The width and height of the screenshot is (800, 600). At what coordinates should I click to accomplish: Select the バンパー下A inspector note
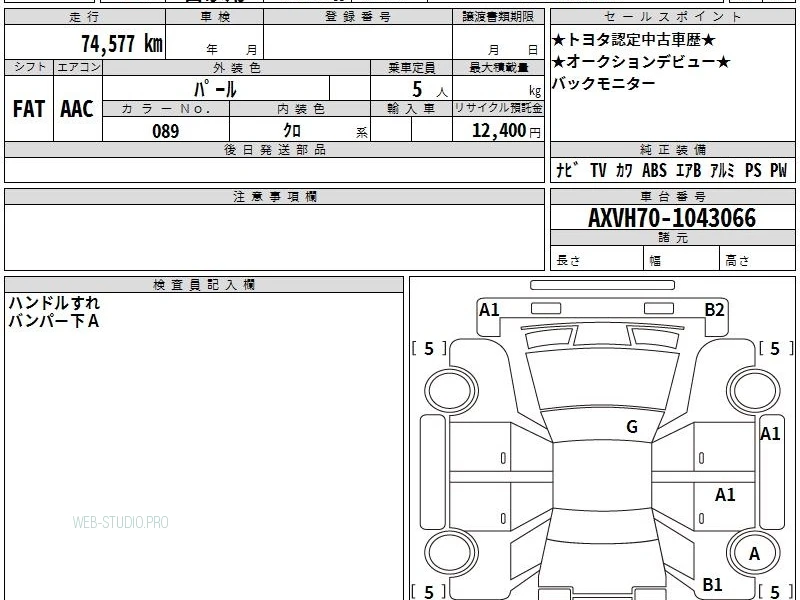point(54,321)
